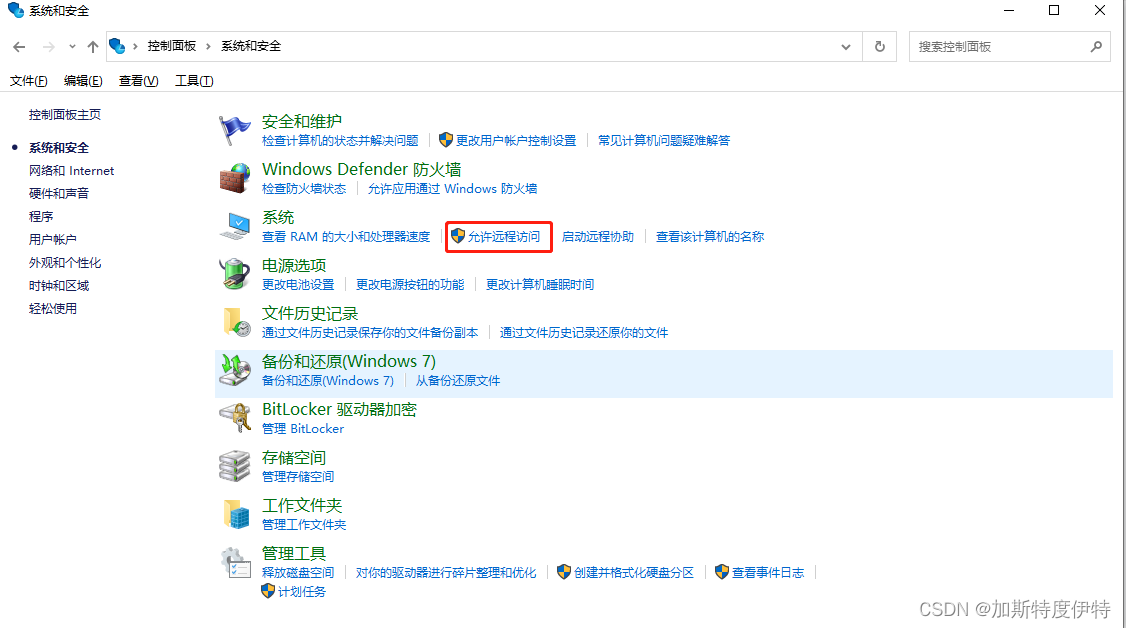Viewport: 1126px width, 628px height.
Task: Click 检查防火墙状态
Action: (304, 189)
